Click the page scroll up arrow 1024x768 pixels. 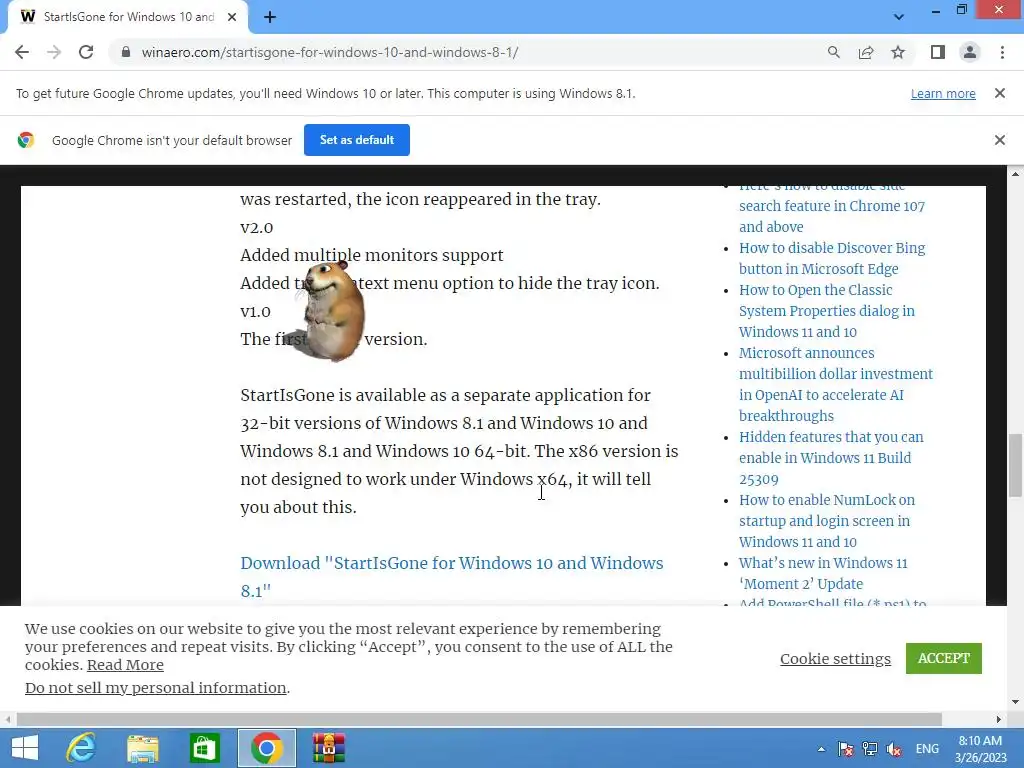coord(1015,174)
